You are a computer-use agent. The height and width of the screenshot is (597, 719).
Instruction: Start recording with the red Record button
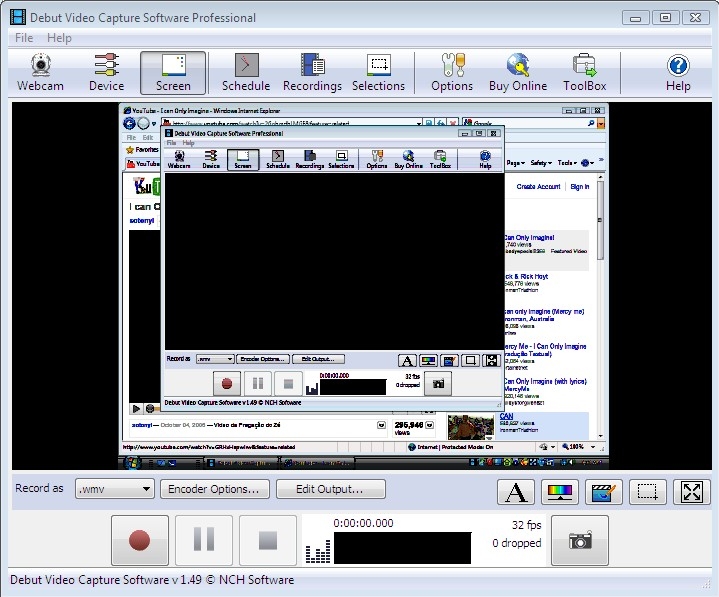(139, 541)
